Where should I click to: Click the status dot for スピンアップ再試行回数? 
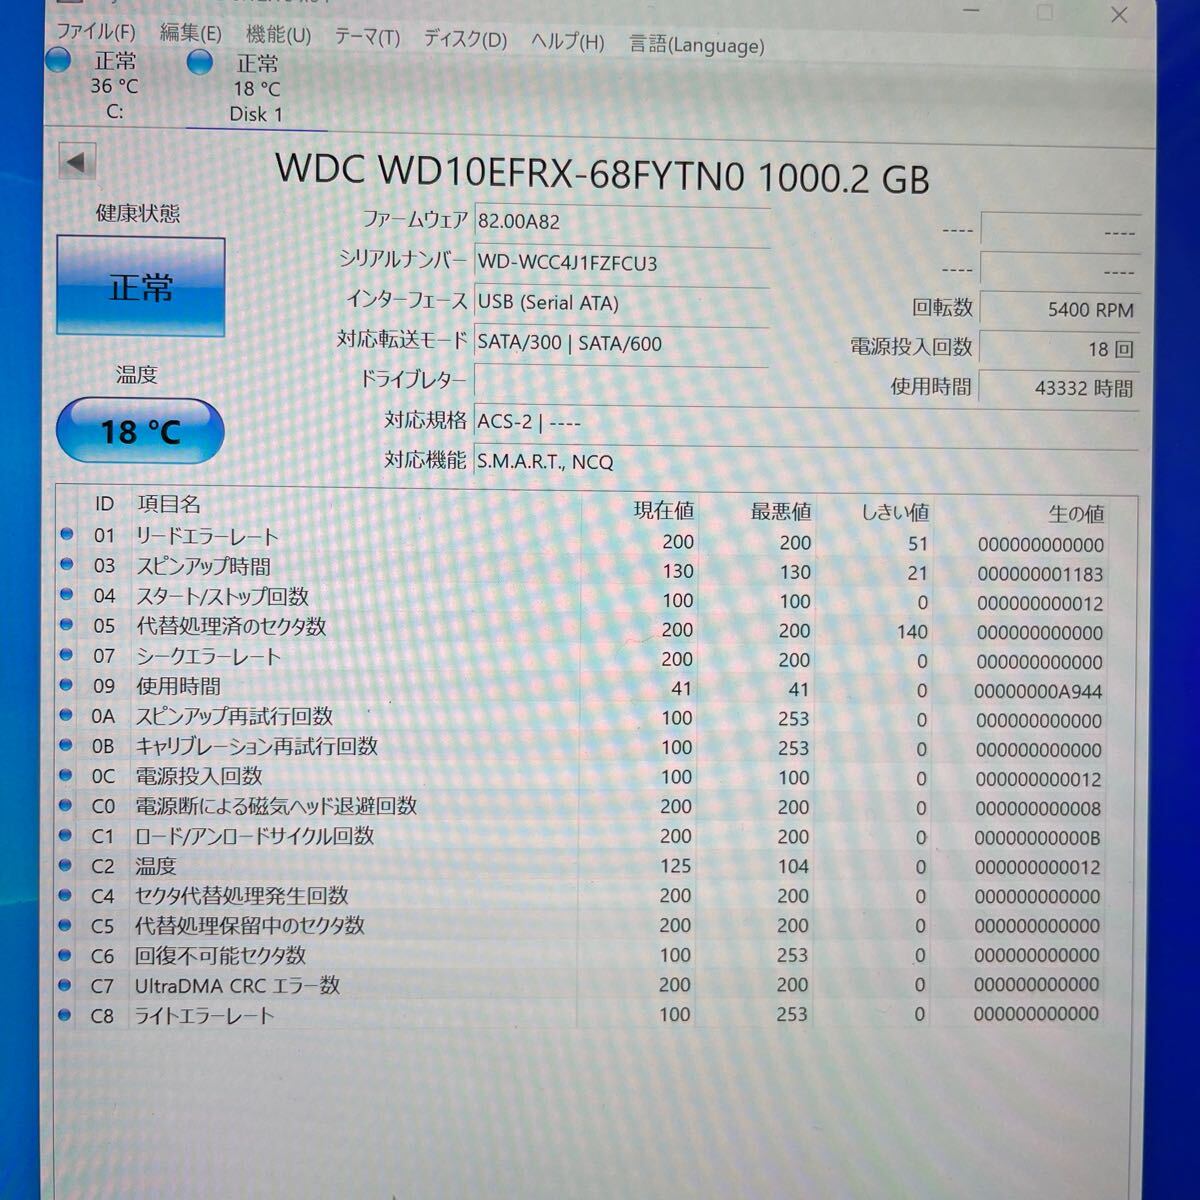(67, 714)
